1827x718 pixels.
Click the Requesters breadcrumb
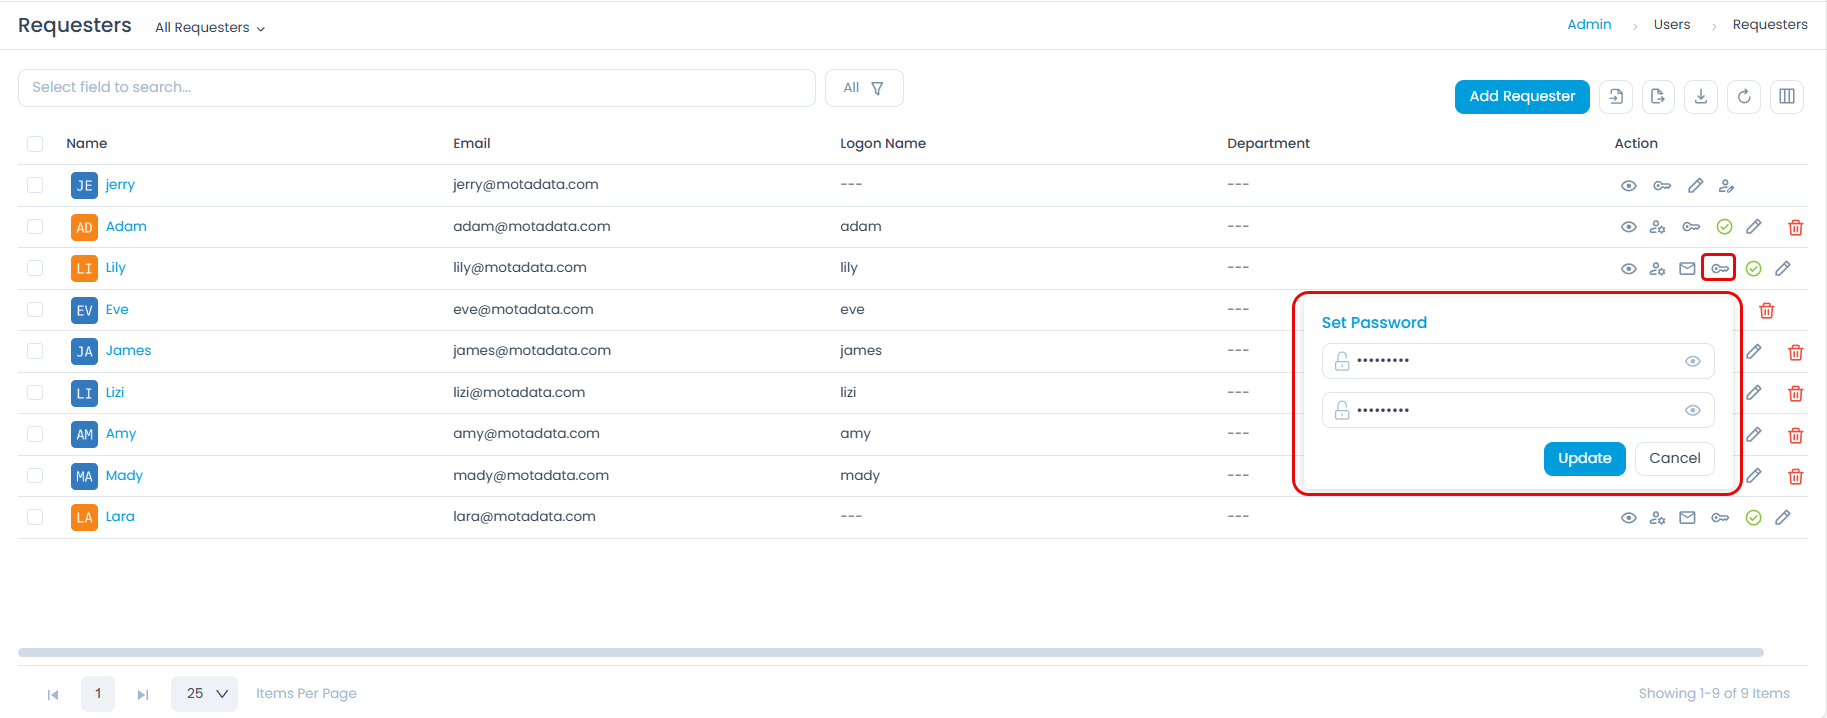pyautogui.click(x=1770, y=25)
